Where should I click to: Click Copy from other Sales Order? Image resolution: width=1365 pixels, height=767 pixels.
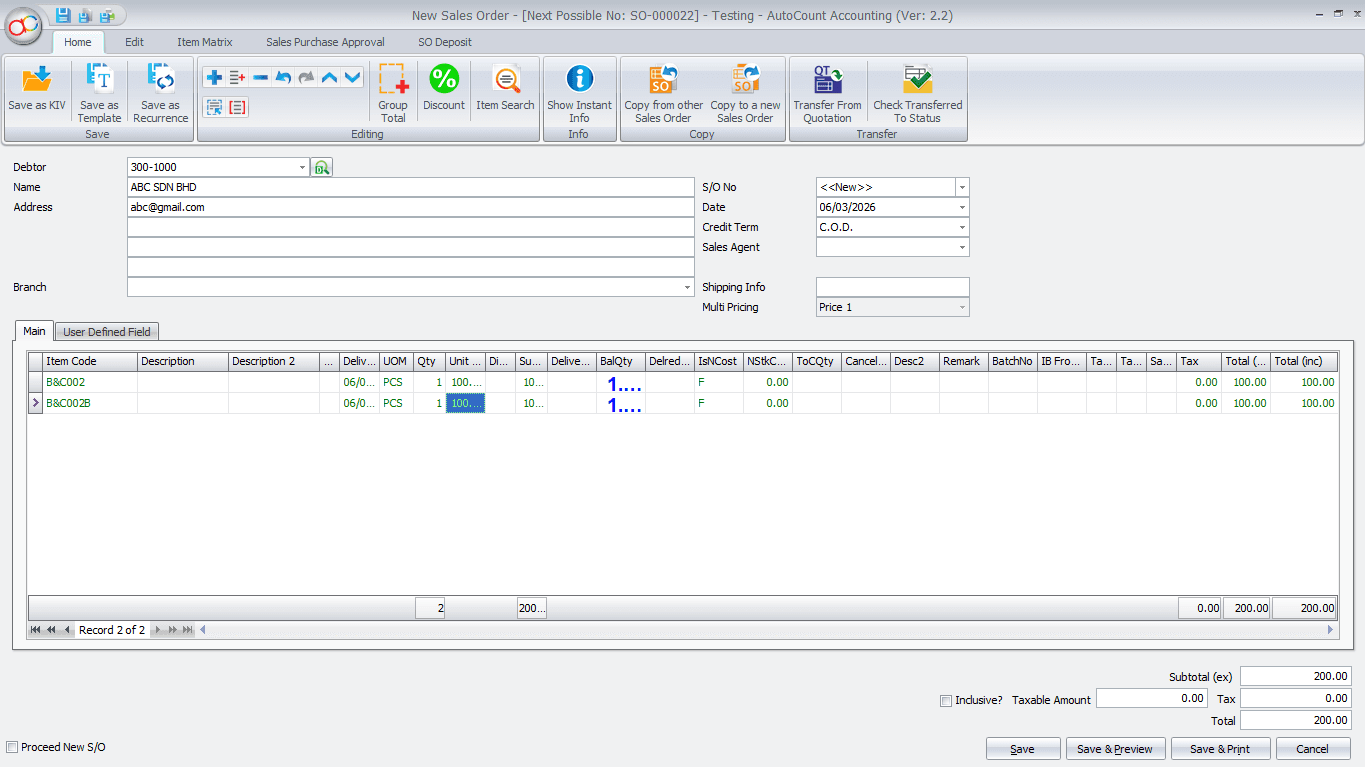[x=663, y=90]
